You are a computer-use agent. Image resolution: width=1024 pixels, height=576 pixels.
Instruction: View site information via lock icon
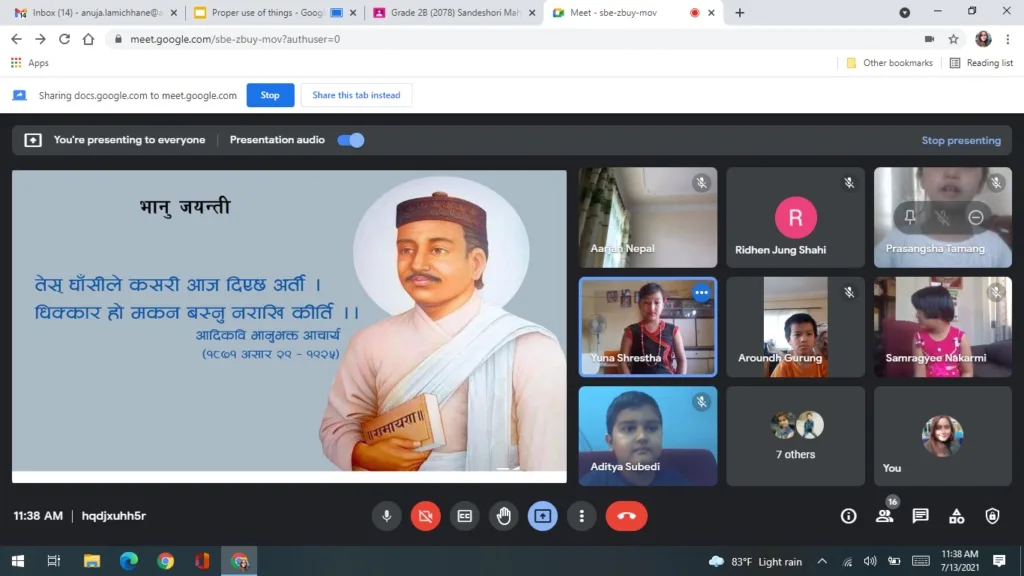(x=118, y=39)
